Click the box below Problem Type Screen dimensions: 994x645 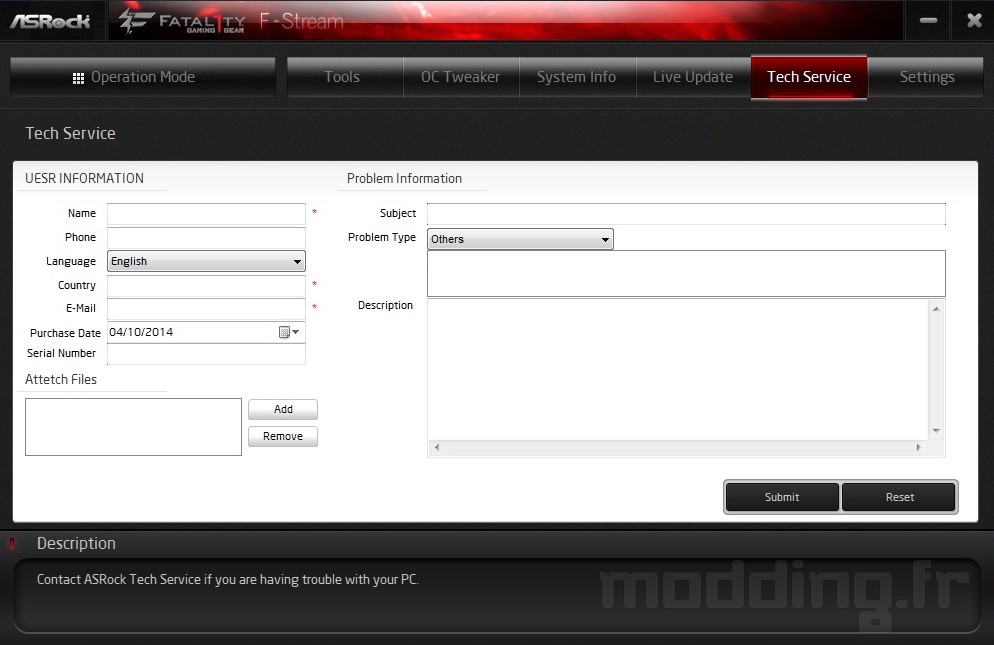point(686,273)
